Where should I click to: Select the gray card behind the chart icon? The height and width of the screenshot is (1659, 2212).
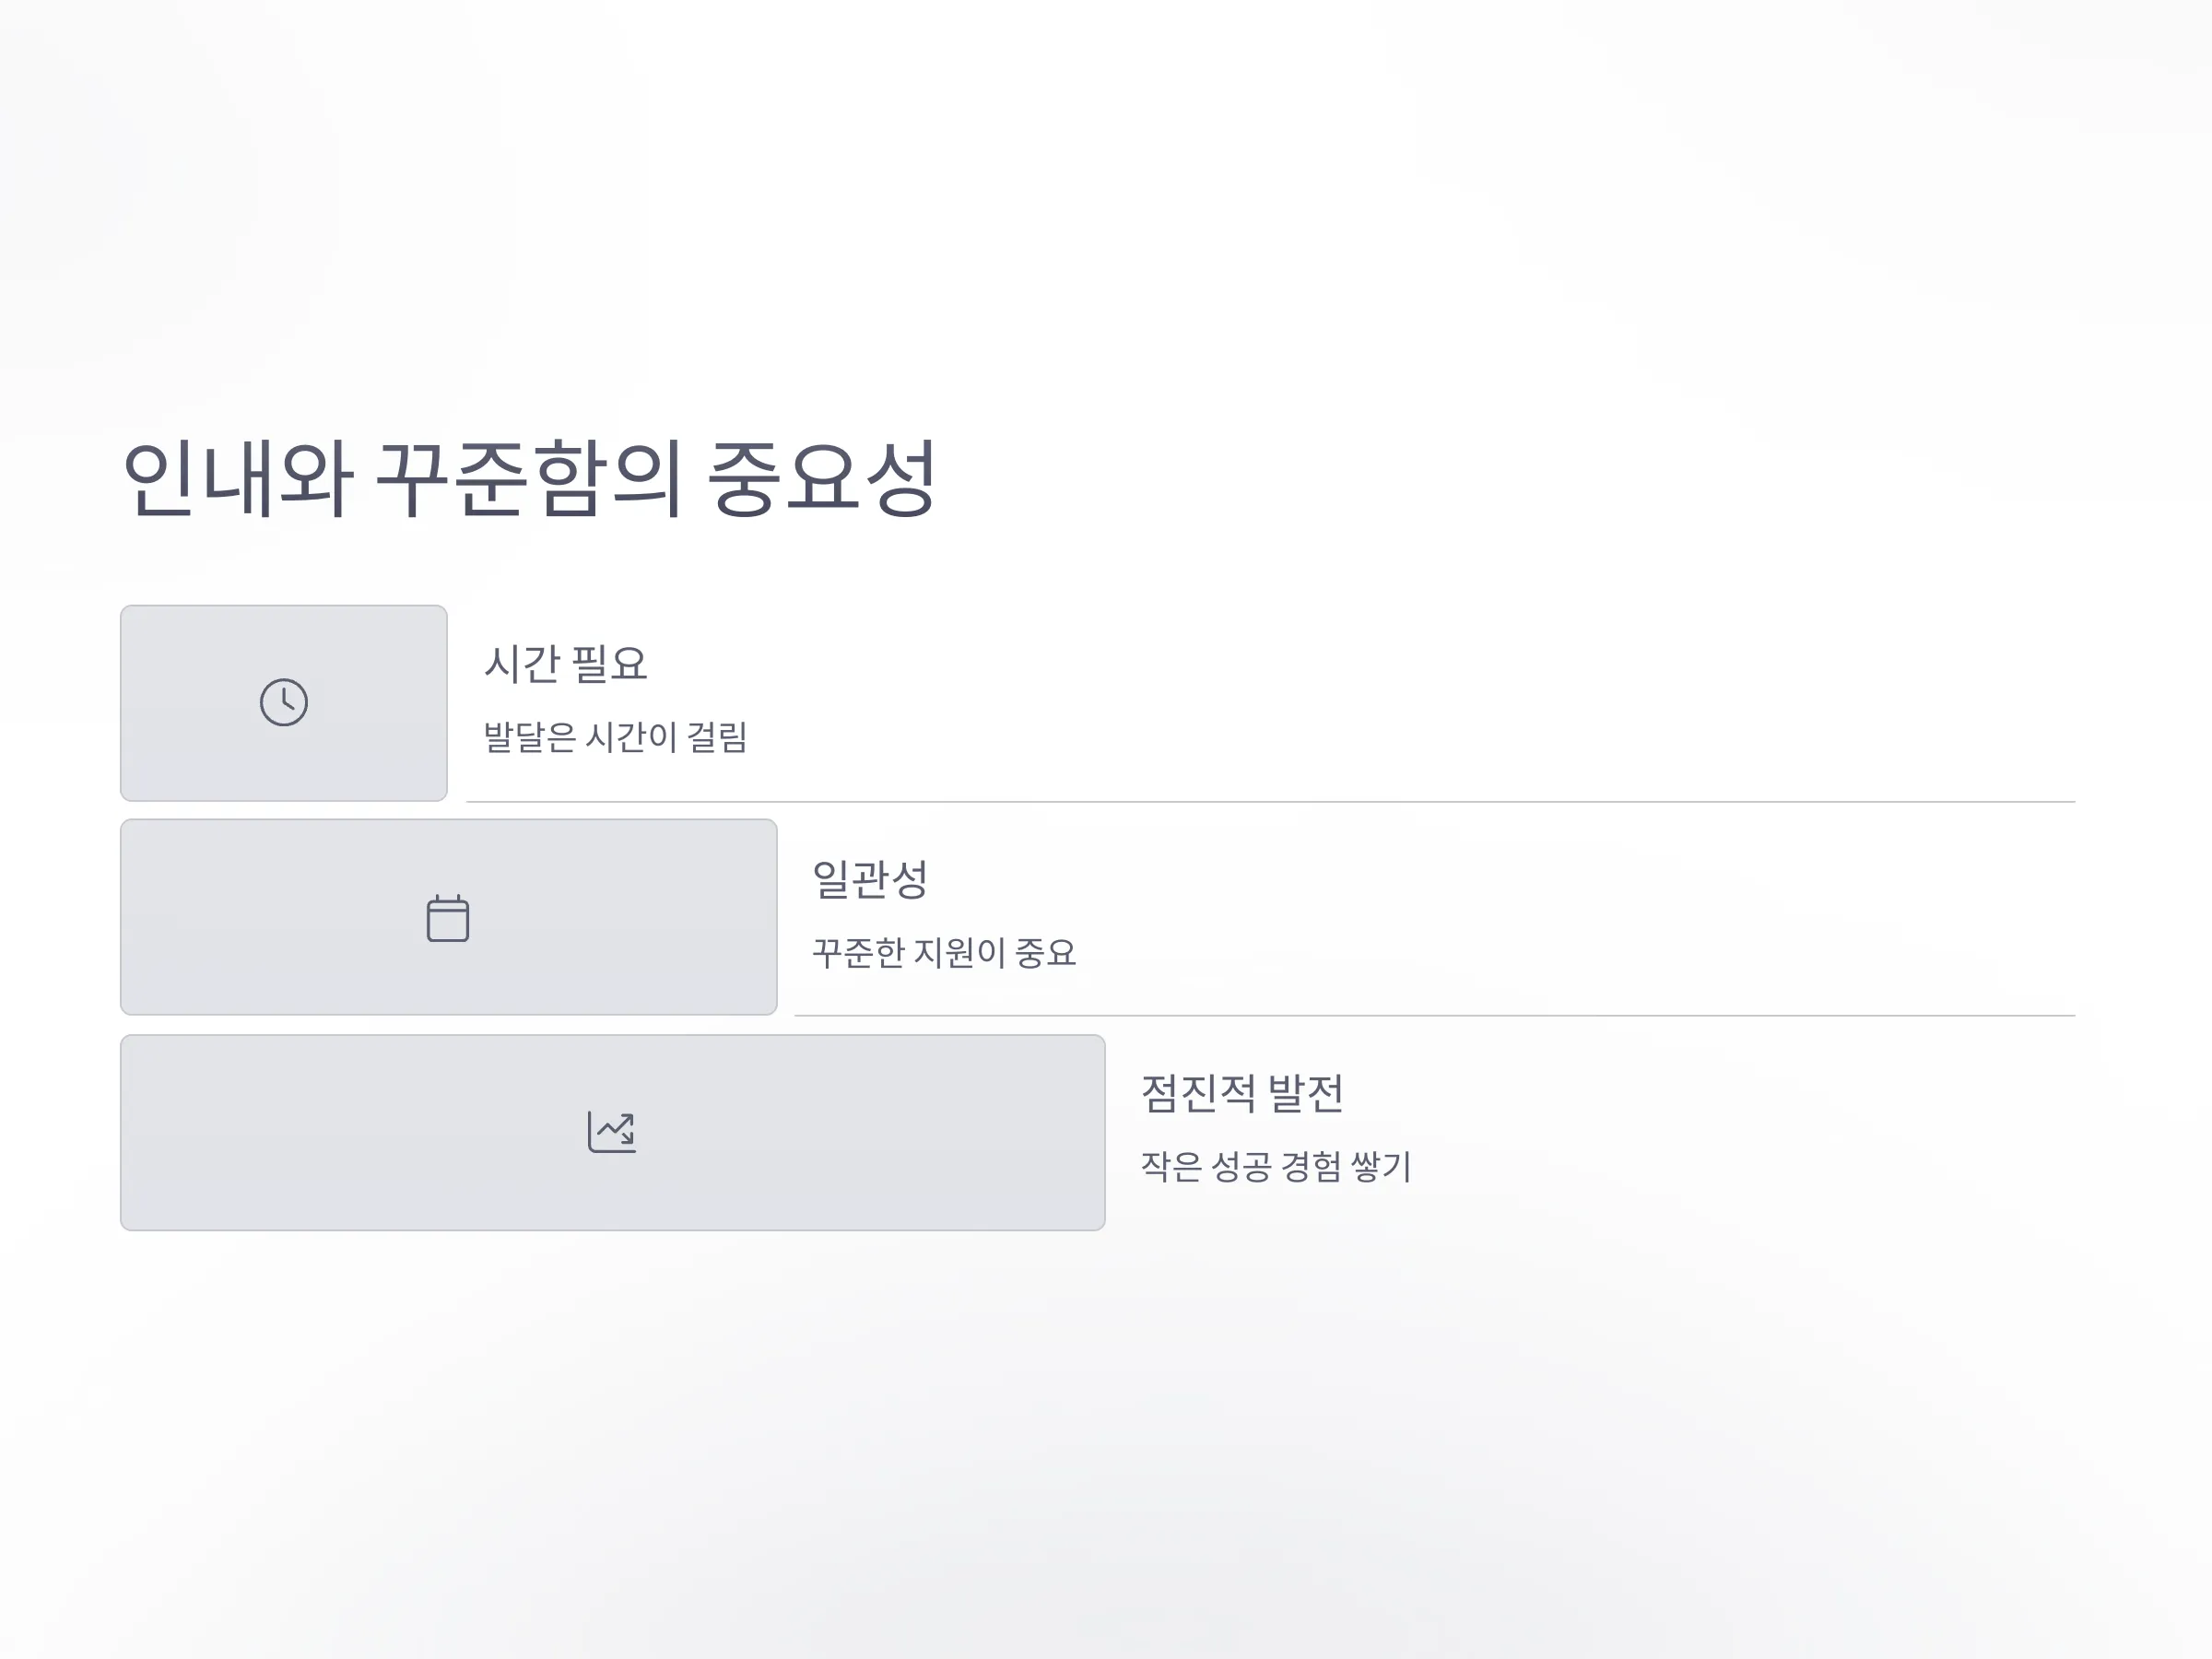pyautogui.click(x=613, y=1132)
